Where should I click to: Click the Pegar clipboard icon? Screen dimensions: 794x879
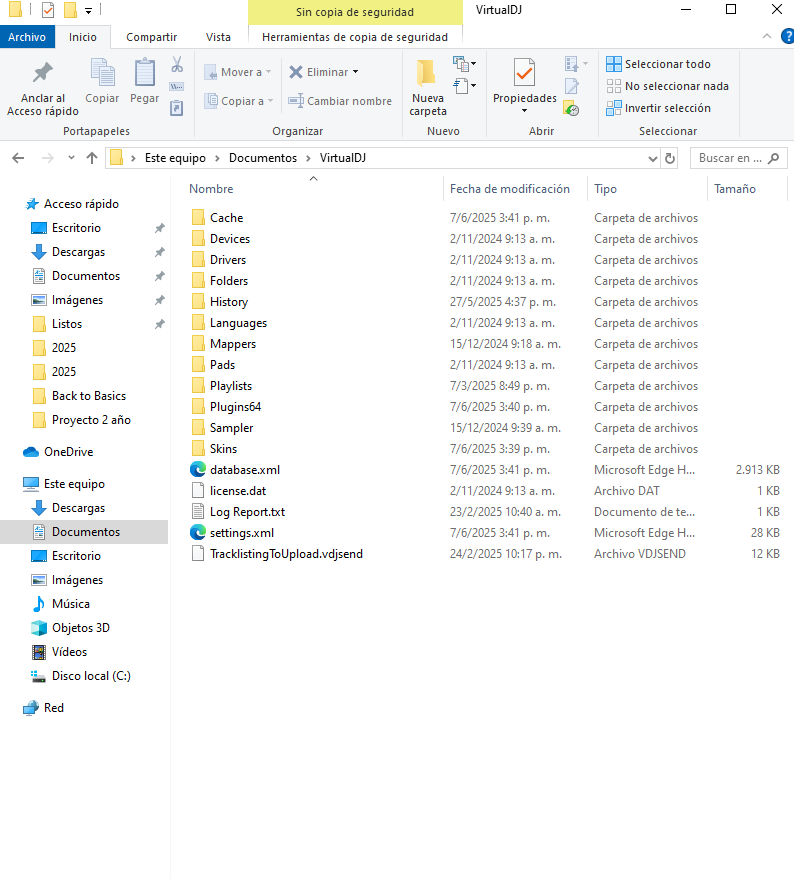(x=145, y=73)
